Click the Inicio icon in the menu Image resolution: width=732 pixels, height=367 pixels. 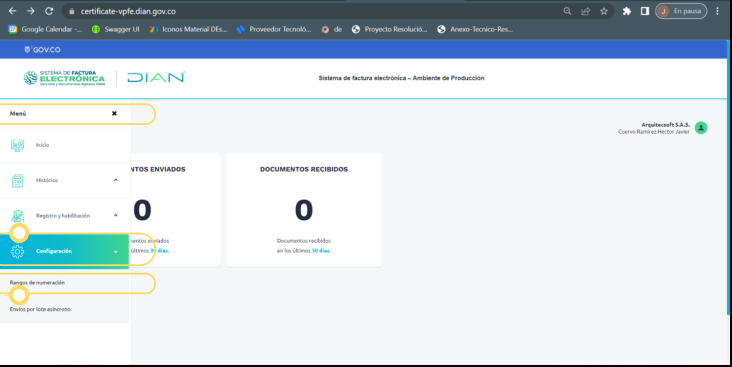(x=17, y=145)
